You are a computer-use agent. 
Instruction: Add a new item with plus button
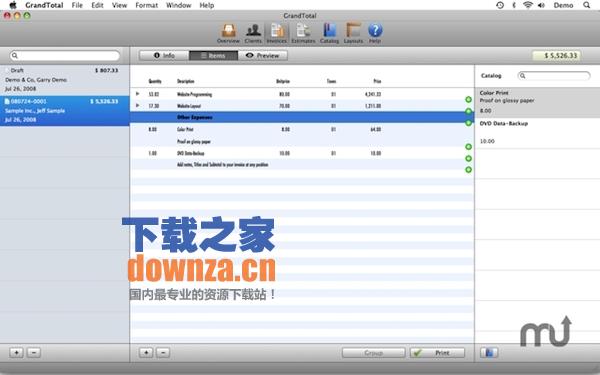[x=146, y=352]
